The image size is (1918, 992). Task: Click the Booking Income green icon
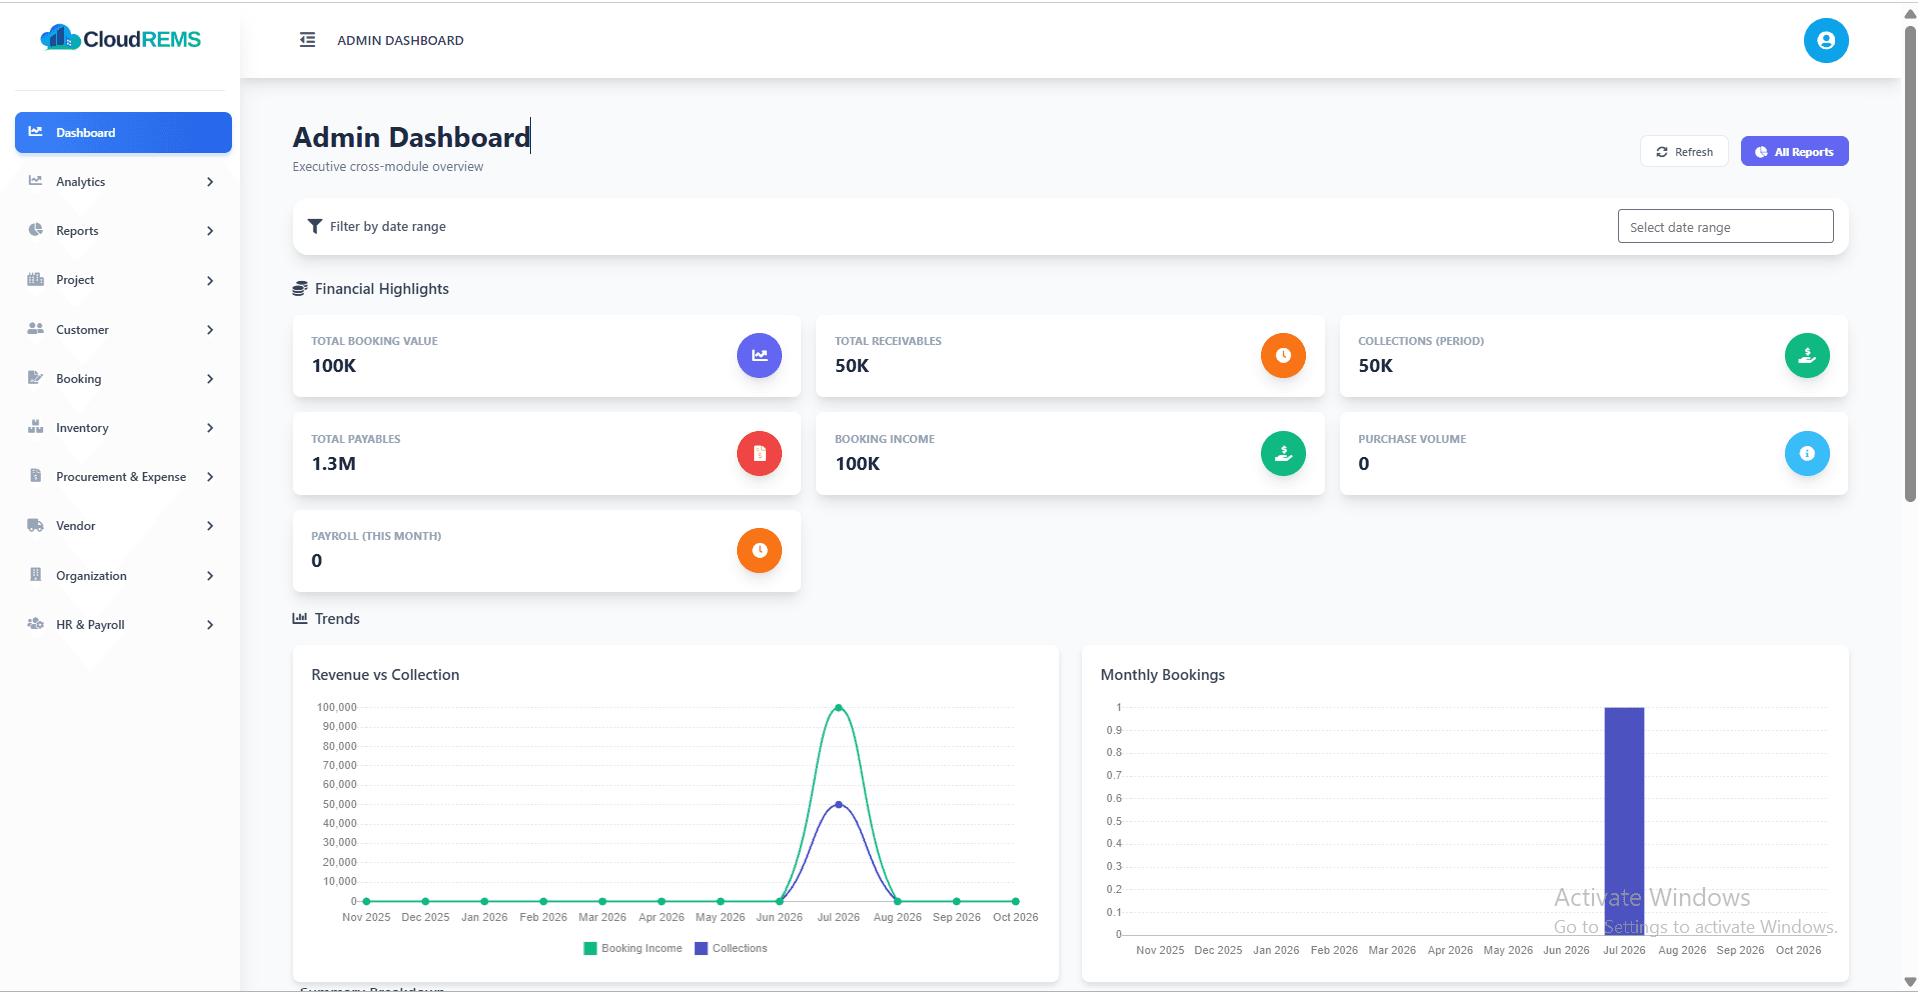[1283, 453]
